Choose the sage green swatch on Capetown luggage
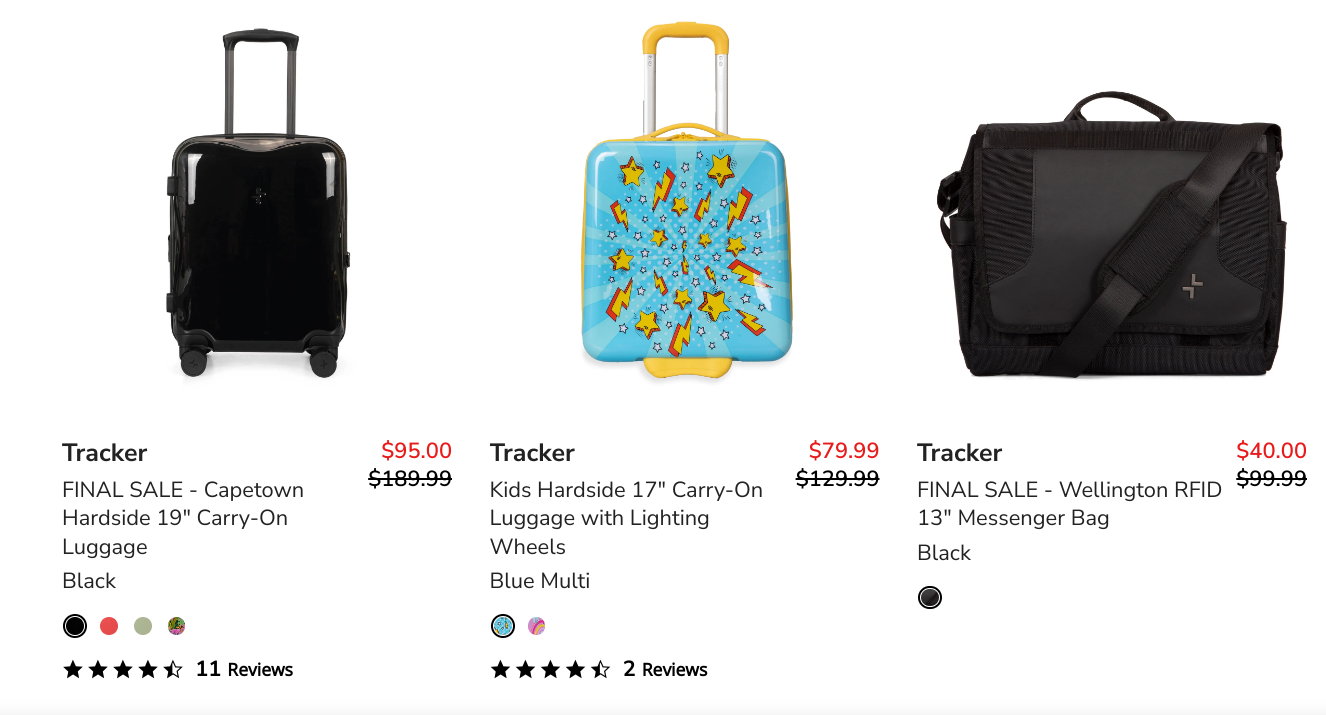Viewport: 1326px width, 715px height. [143, 626]
